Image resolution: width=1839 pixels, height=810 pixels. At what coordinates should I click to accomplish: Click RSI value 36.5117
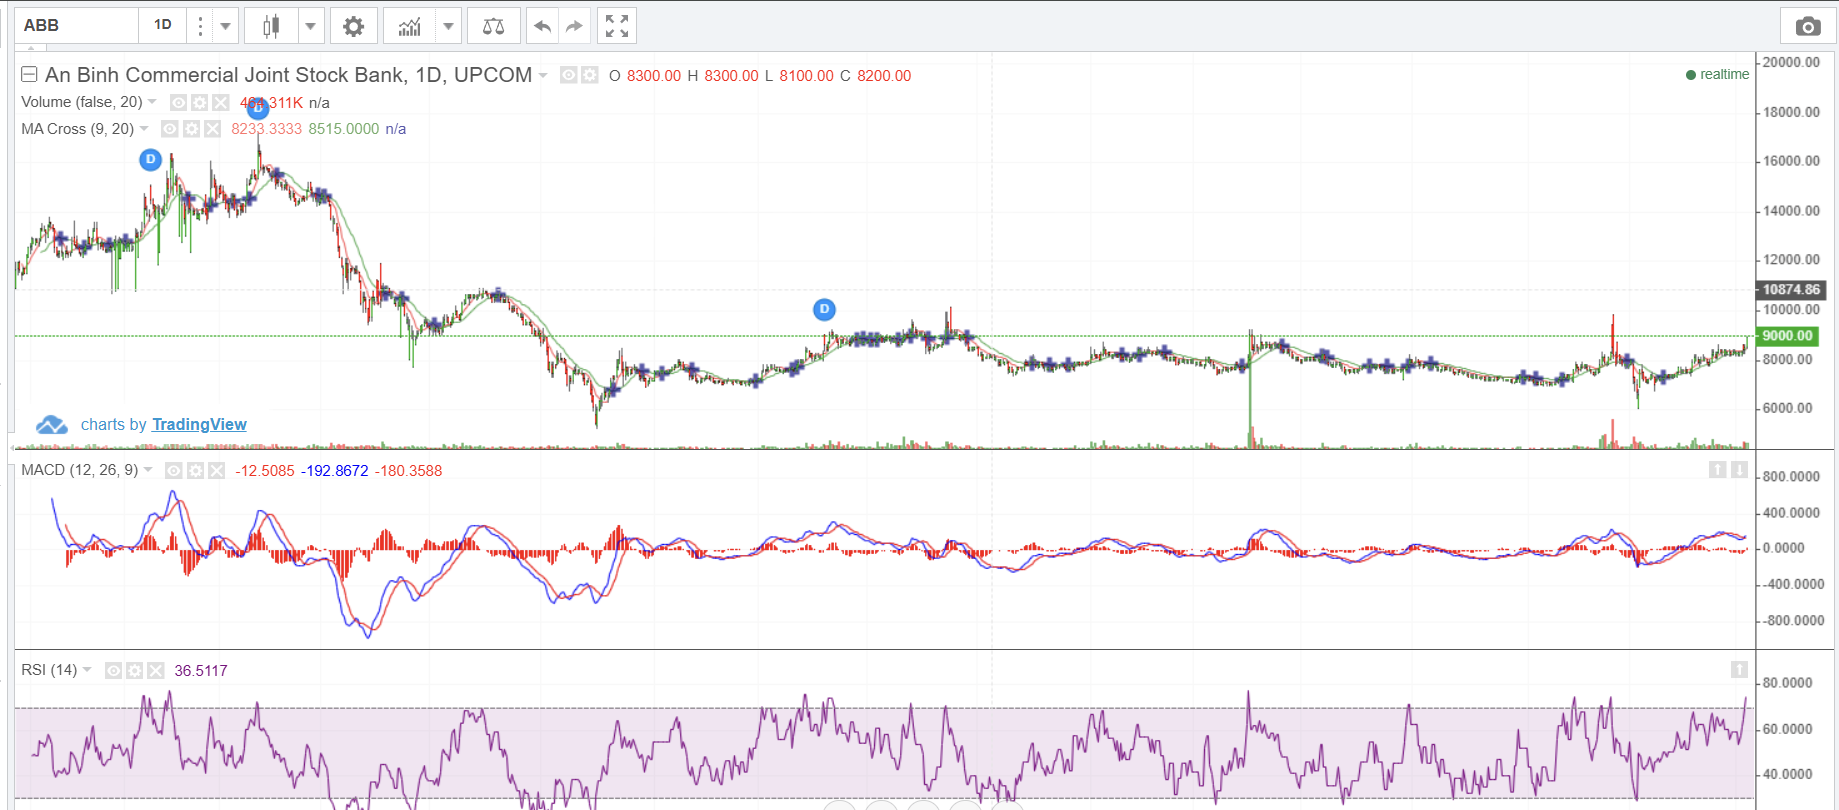click(x=201, y=671)
